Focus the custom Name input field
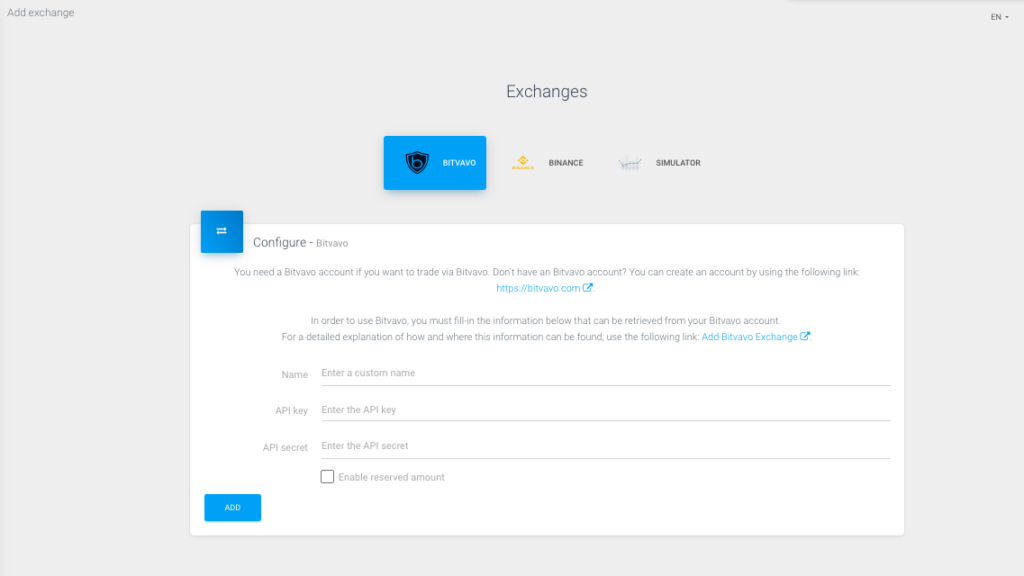Image resolution: width=1024 pixels, height=576 pixels. coord(605,374)
